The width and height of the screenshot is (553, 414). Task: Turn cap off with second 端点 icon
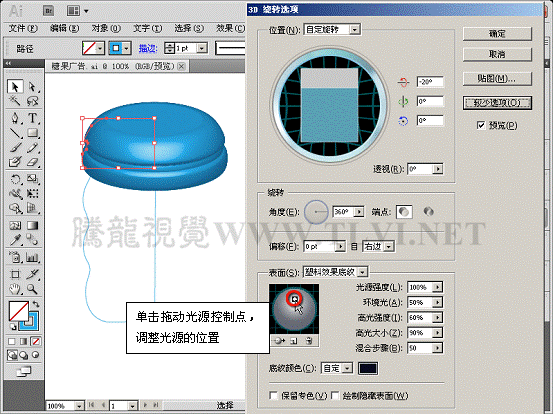(428, 212)
